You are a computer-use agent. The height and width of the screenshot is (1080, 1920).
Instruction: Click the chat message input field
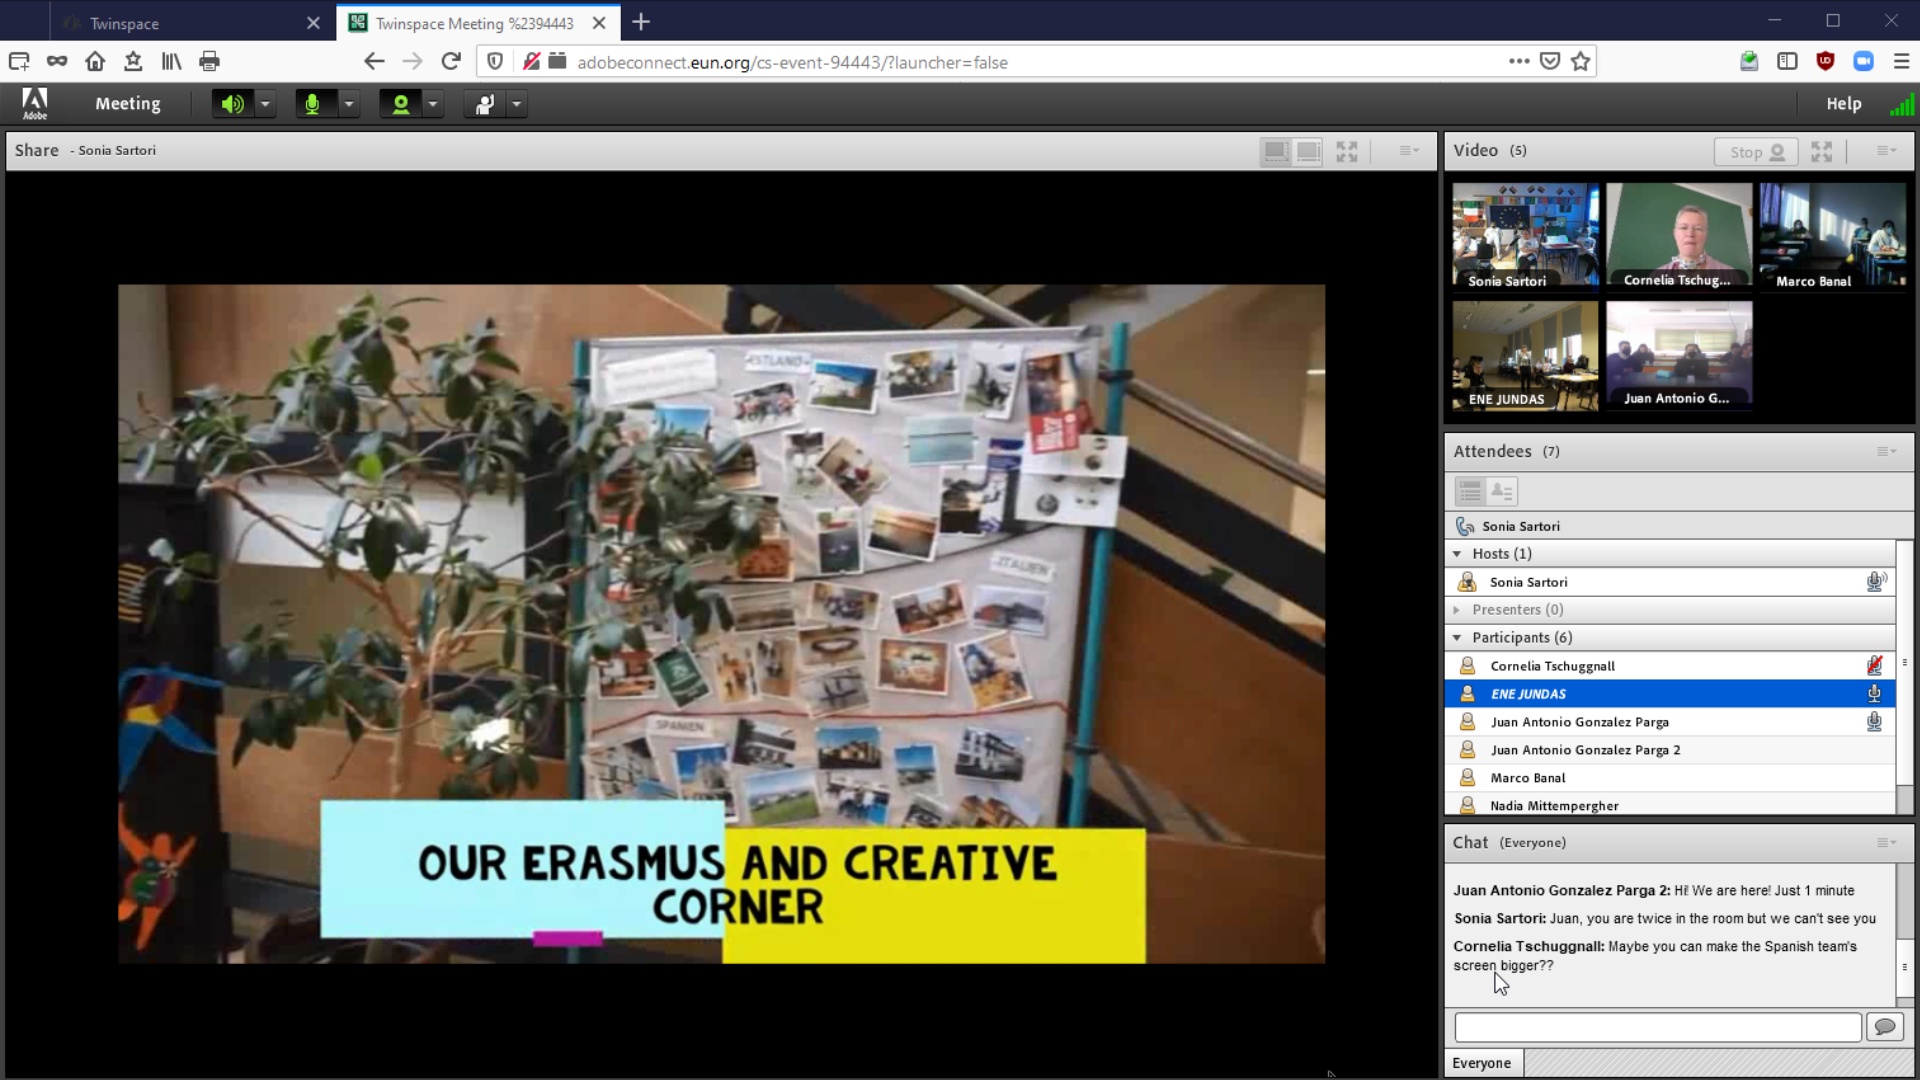[1657, 1027]
